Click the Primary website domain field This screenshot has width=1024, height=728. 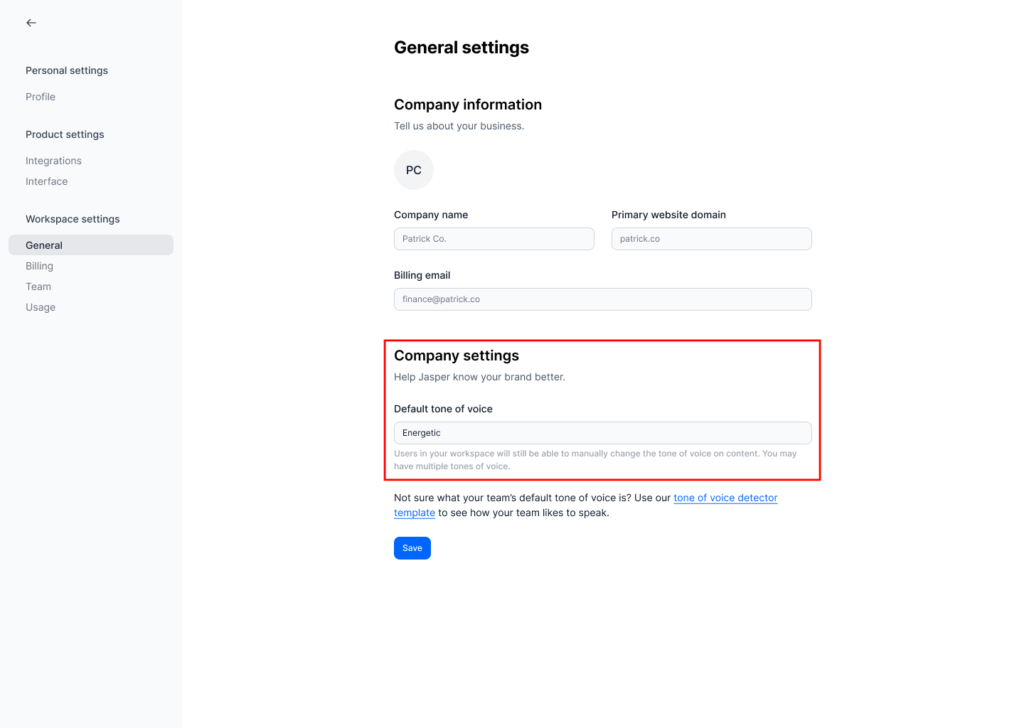click(711, 239)
